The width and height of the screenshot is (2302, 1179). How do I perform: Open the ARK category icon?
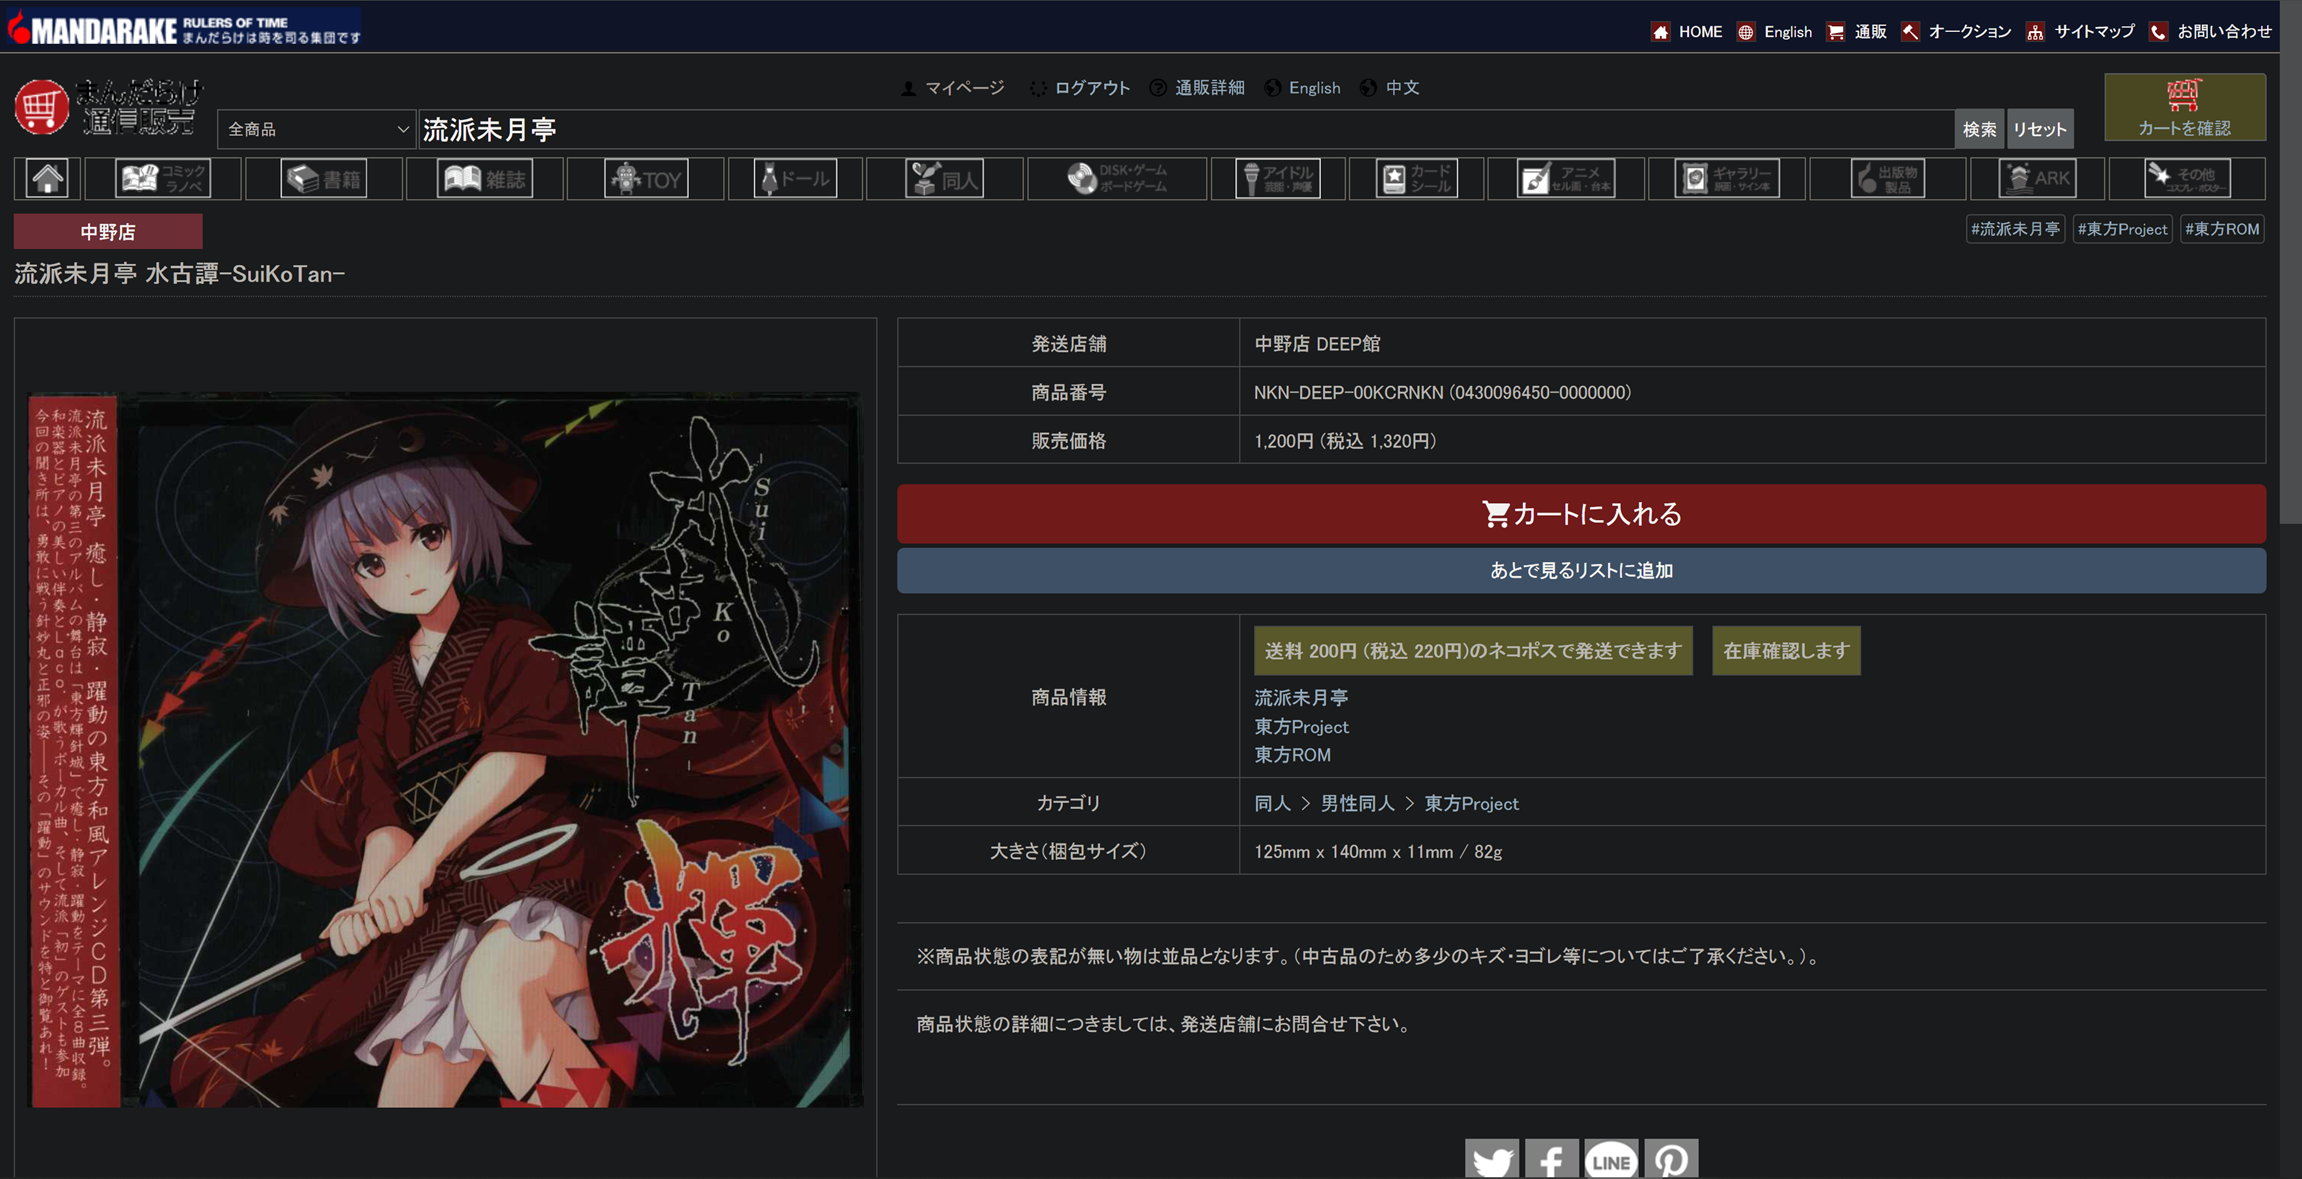[x=2037, y=179]
